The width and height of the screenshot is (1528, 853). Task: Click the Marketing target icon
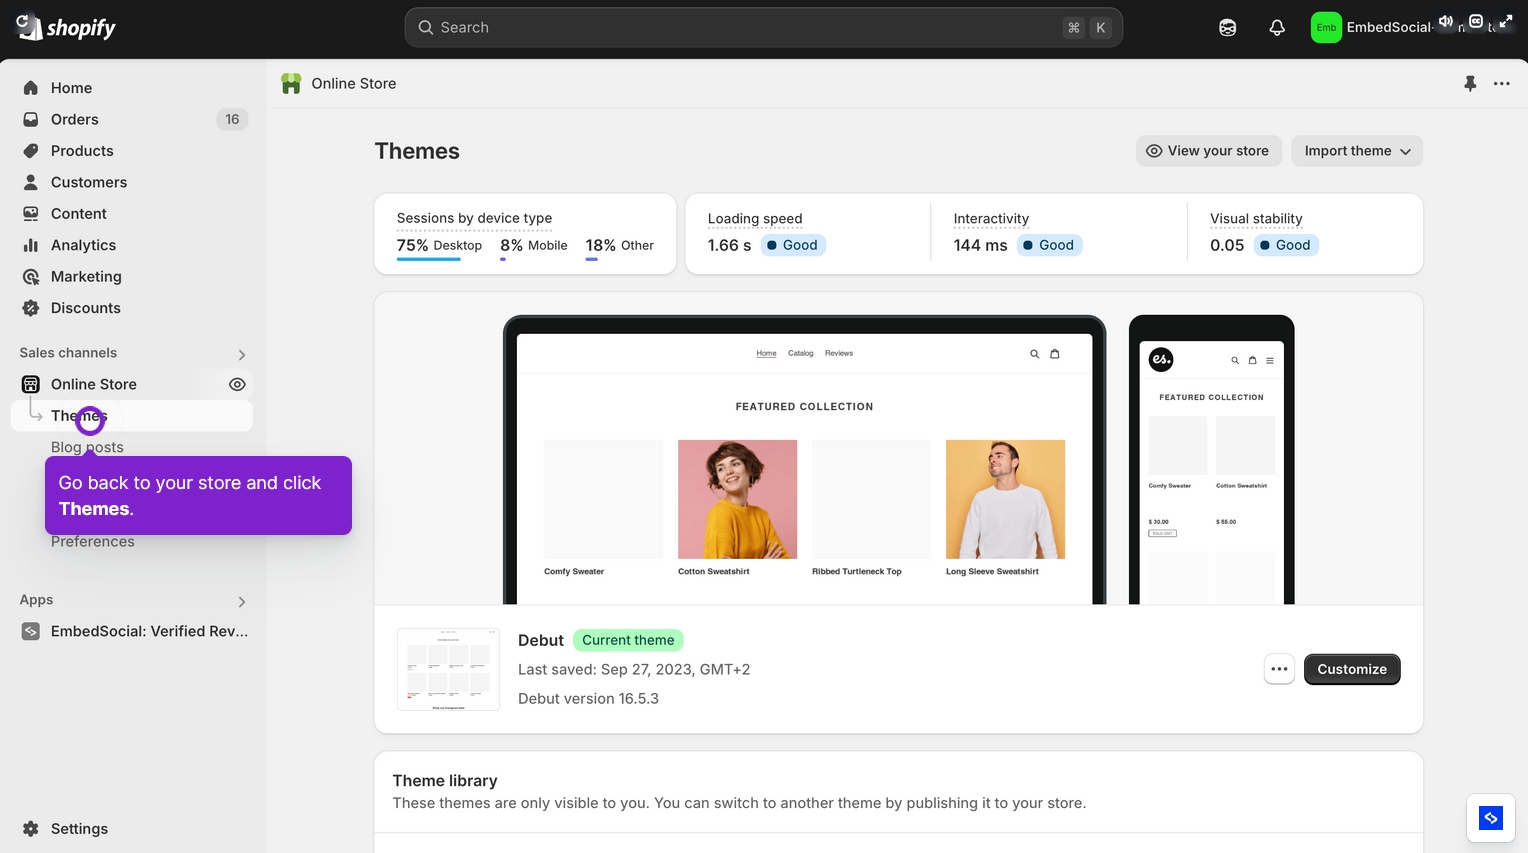point(31,277)
